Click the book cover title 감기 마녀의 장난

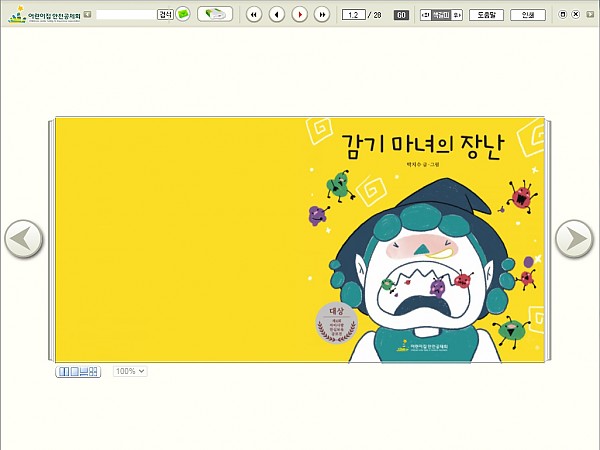(x=422, y=146)
